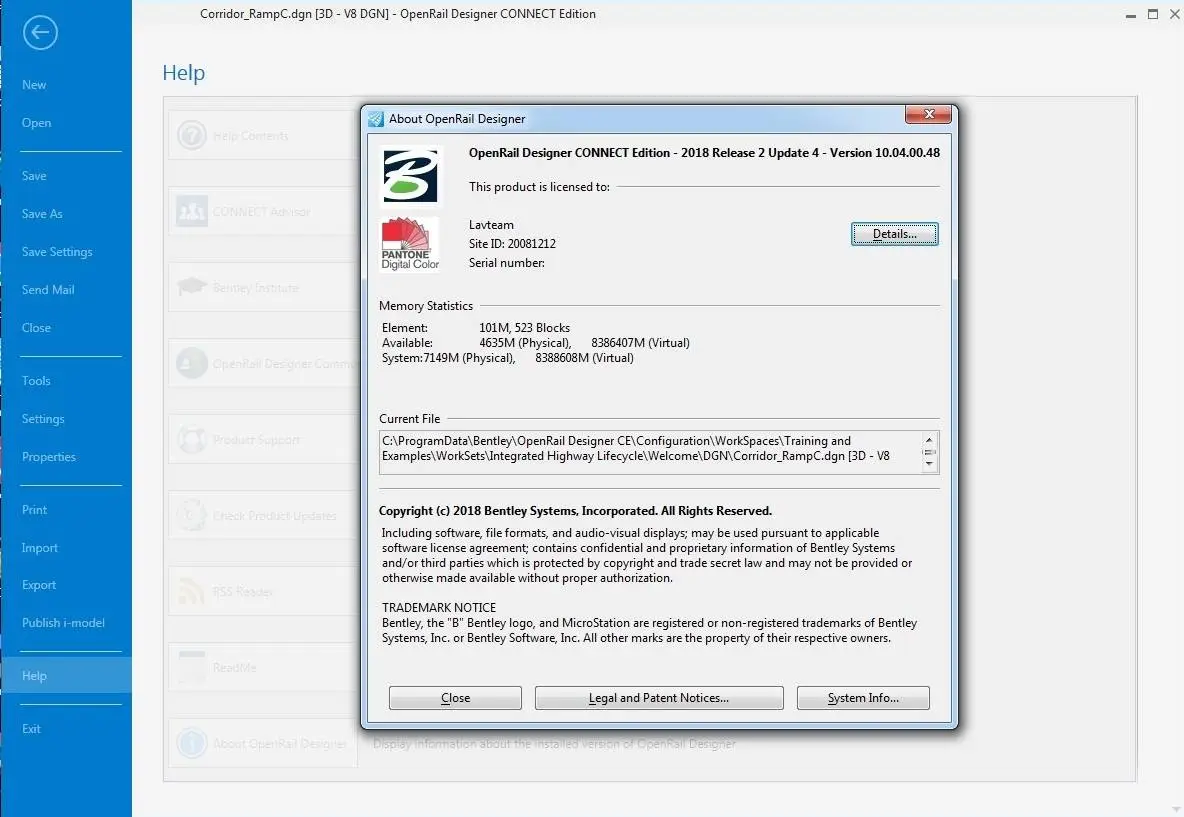The height and width of the screenshot is (817, 1184).
Task: Click the Bentley B logo in About dialog
Action: point(410,176)
